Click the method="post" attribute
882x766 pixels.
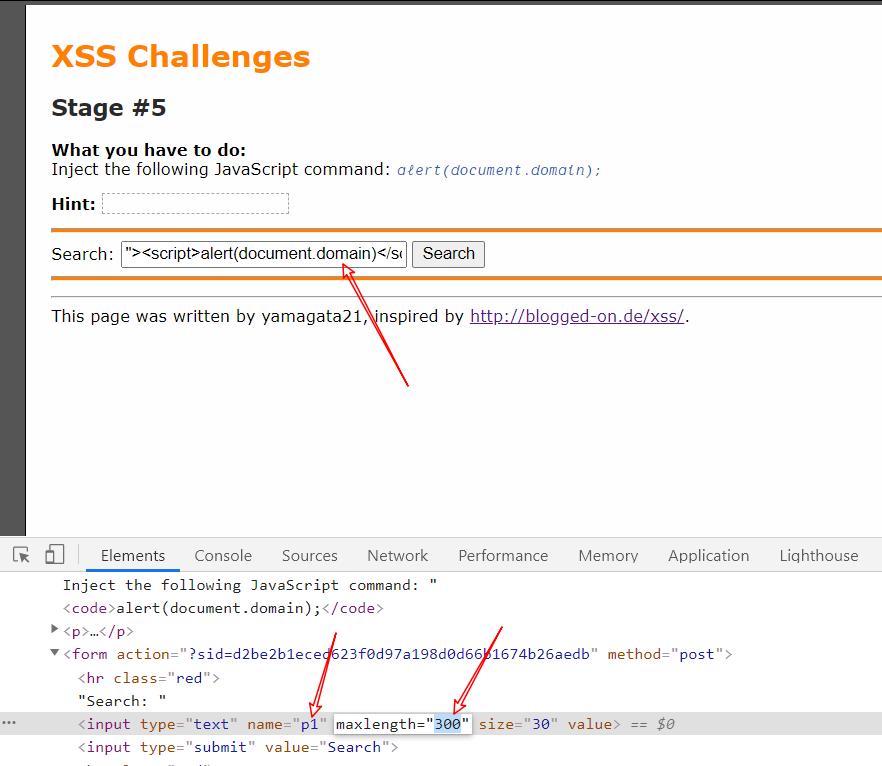pos(666,655)
